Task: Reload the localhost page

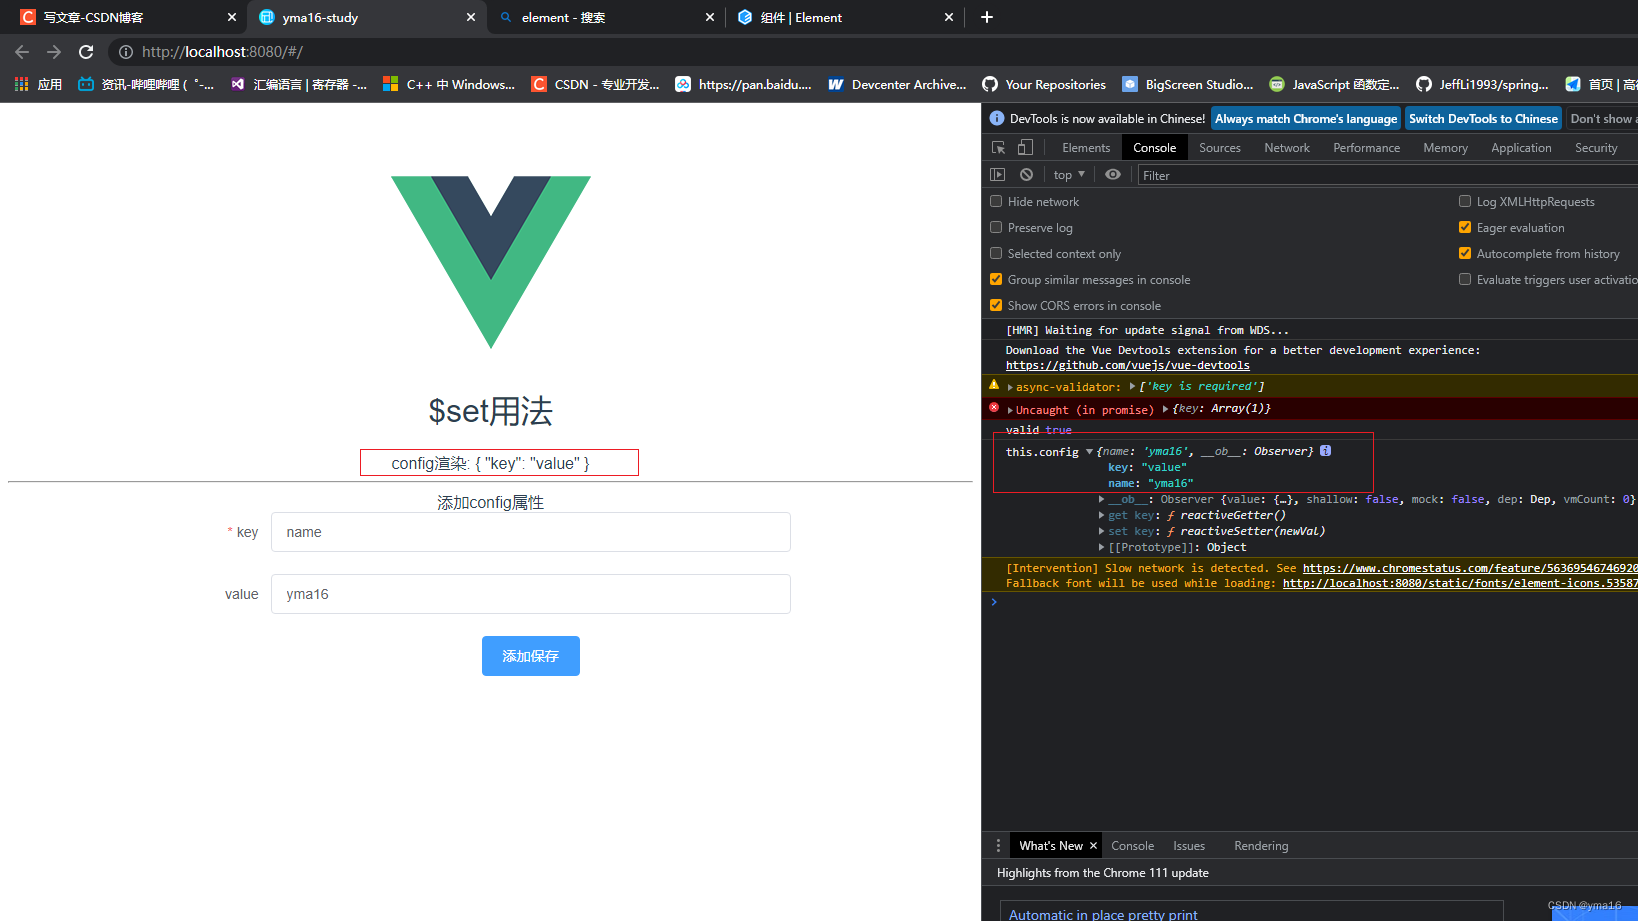Action: 86,52
